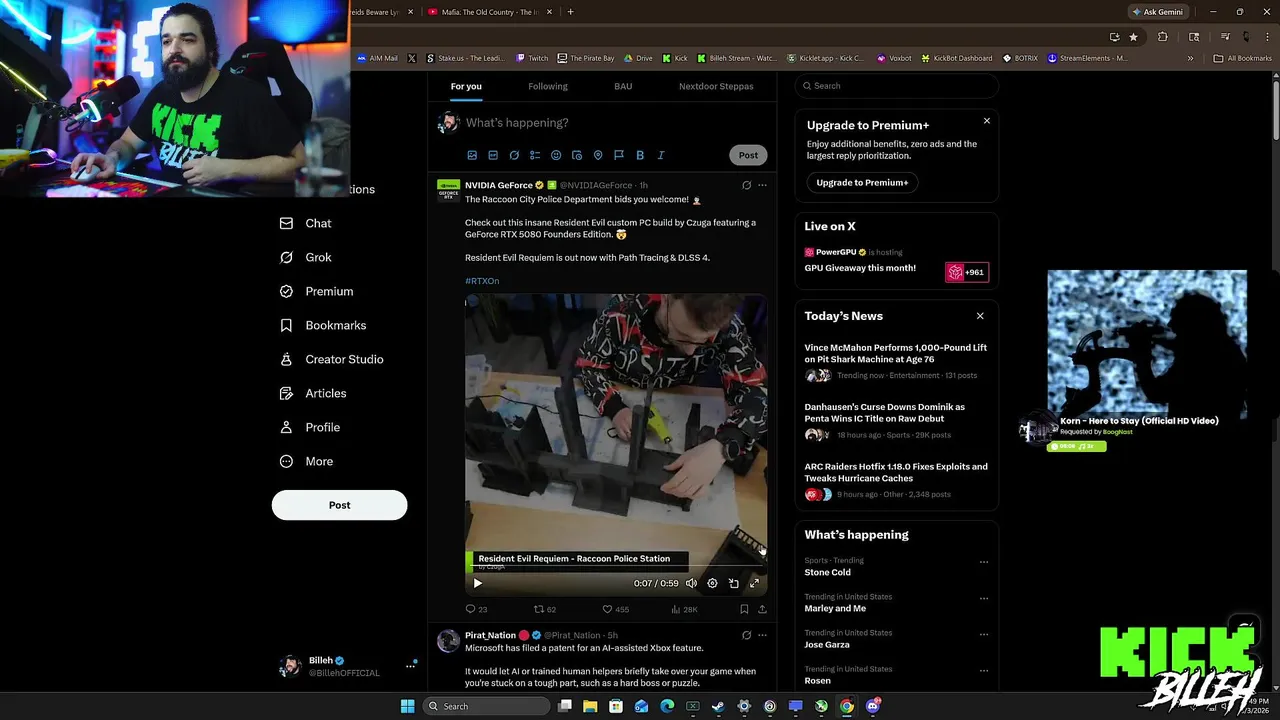The image size is (1280, 720).
Task: Like the NVIDIA GeForce post
Action: click(615, 609)
